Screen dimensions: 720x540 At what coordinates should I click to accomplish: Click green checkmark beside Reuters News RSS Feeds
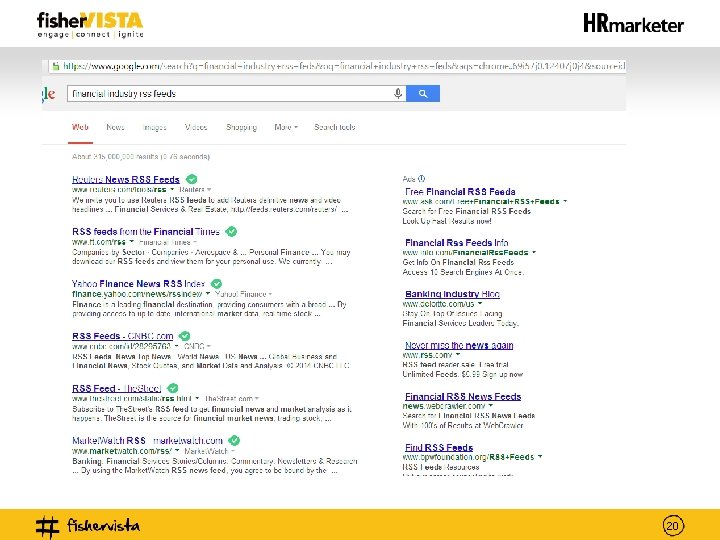click(x=191, y=180)
